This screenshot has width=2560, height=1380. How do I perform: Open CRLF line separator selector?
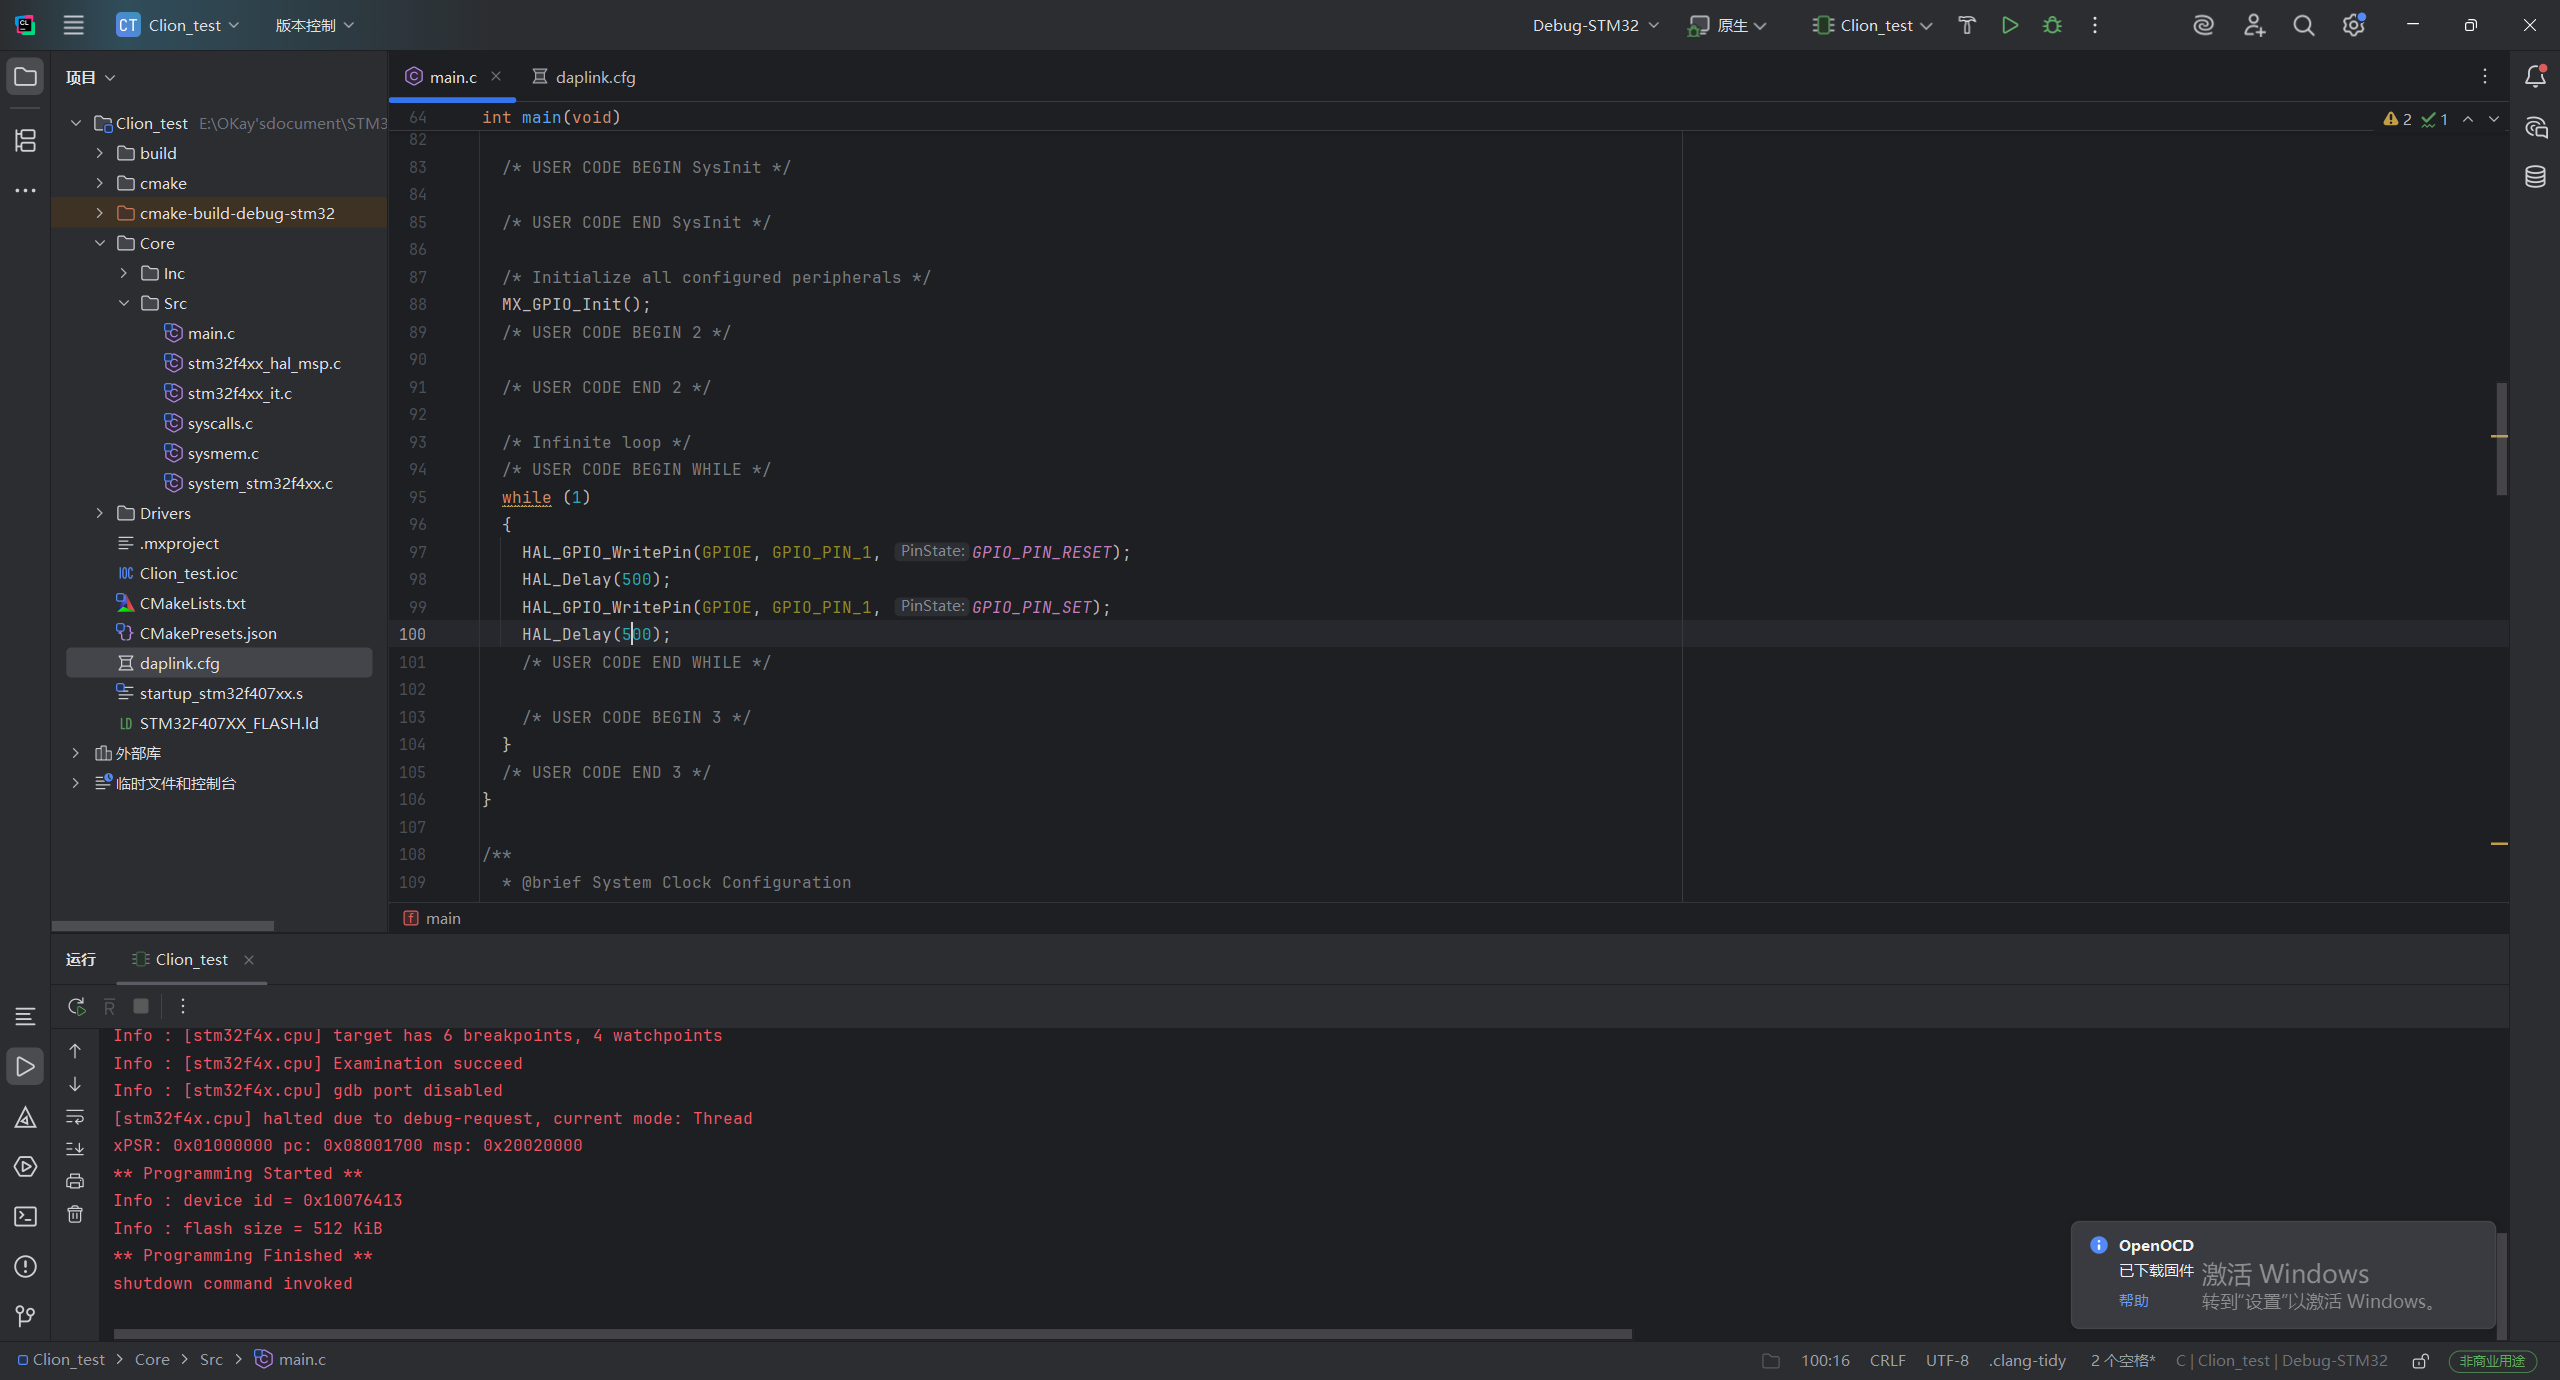pos(1887,1361)
